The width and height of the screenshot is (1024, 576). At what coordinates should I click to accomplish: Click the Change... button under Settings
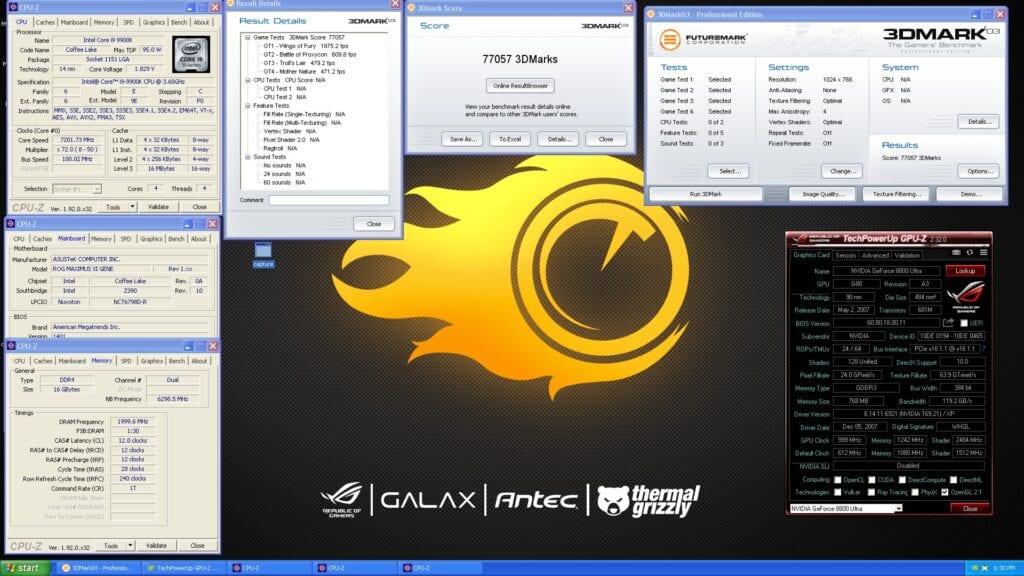(842, 171)
